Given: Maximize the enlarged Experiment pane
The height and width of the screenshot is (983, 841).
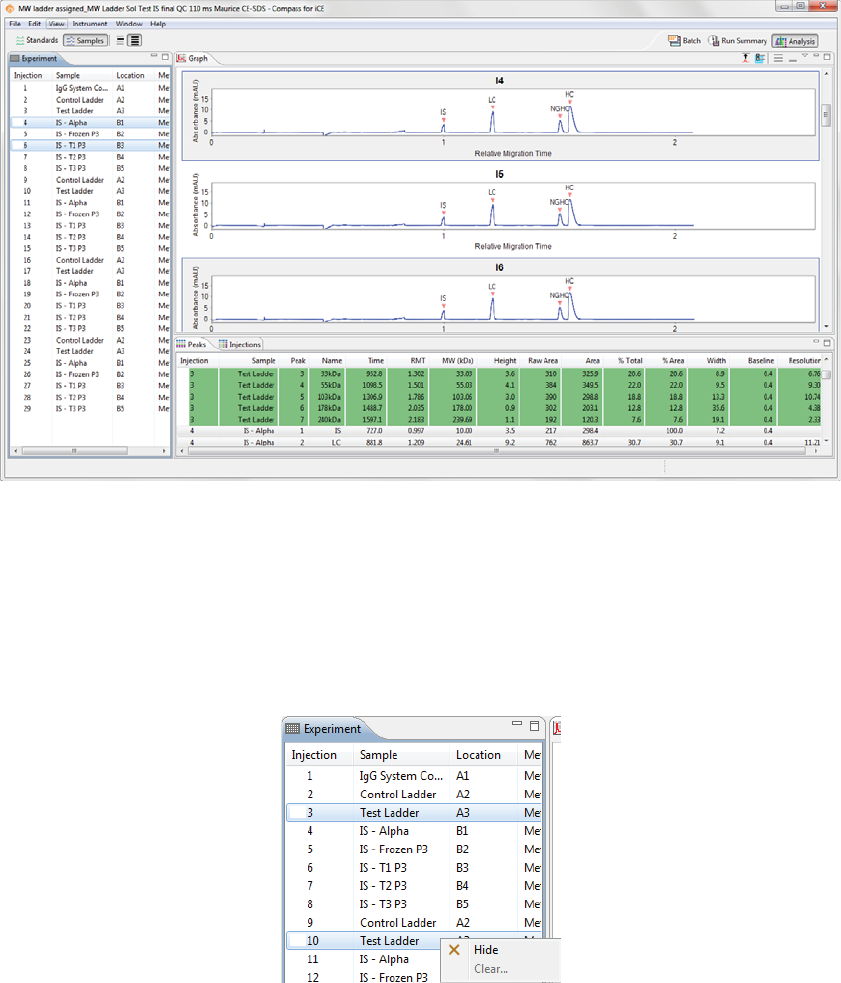Looking at the screenshot, I should (534, 725).
